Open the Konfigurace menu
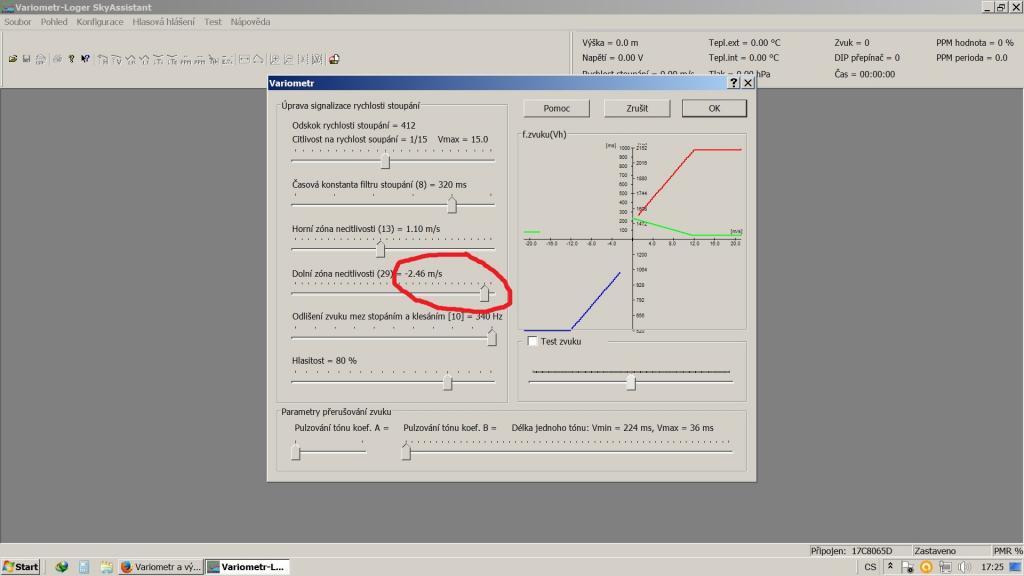Viewport: 1024px width, 576px height. pyautogui.click(x=100, y=21)
